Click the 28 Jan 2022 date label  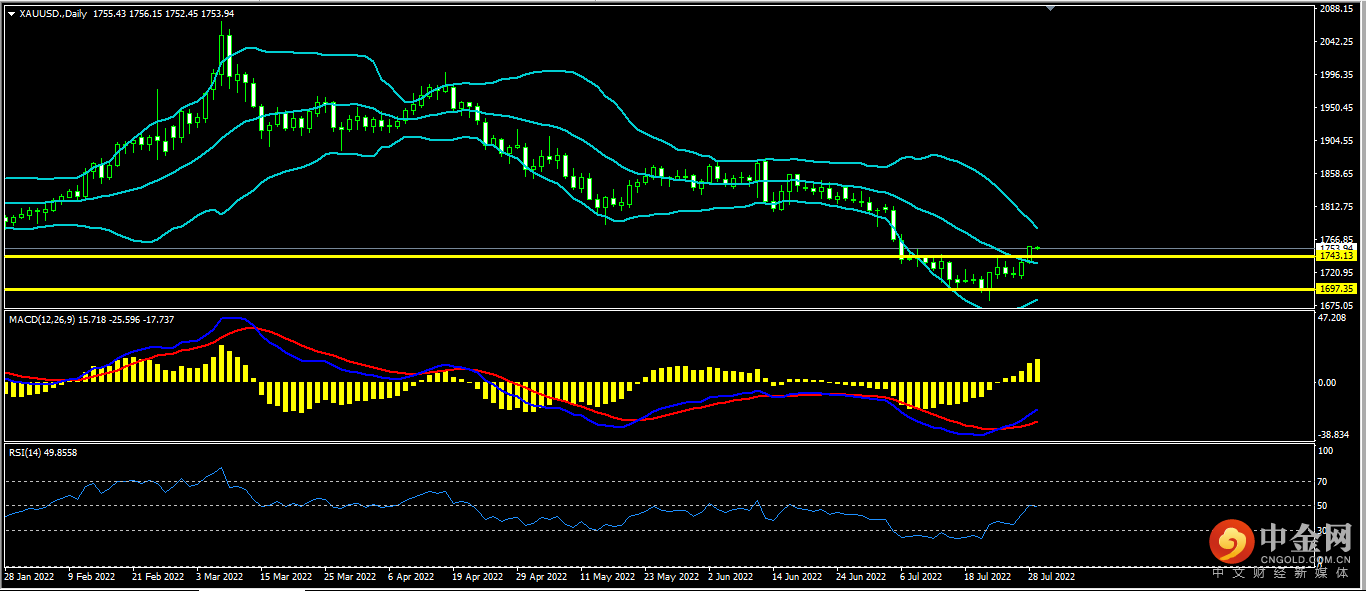28,577
